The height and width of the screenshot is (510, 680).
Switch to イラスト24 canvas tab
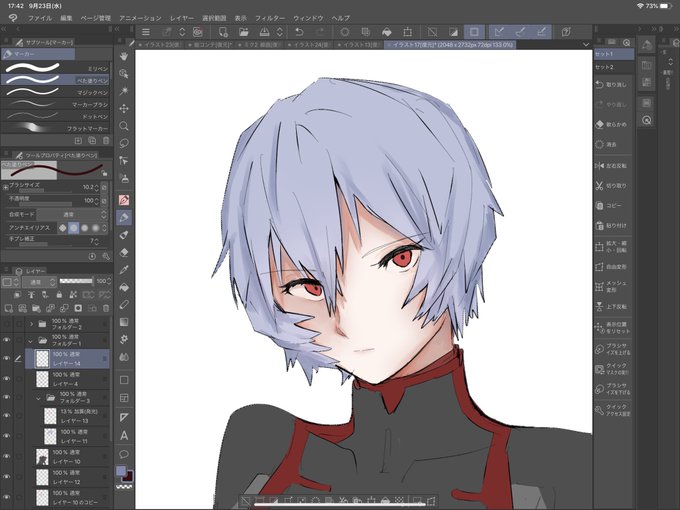[309, 45]
